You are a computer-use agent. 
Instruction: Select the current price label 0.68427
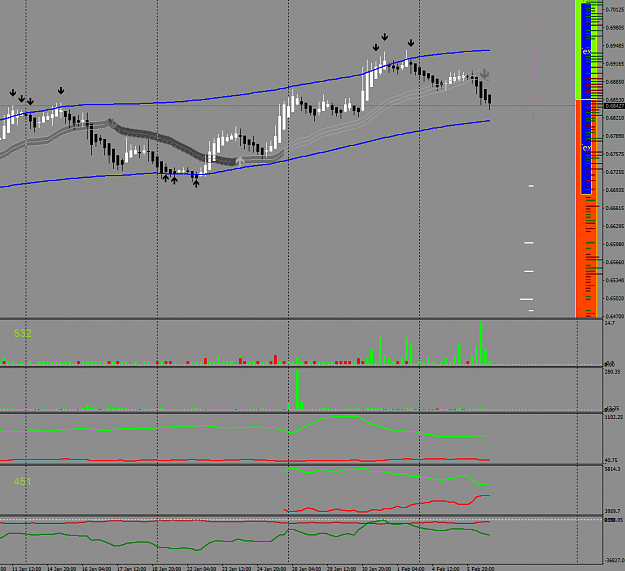(614, 106)
